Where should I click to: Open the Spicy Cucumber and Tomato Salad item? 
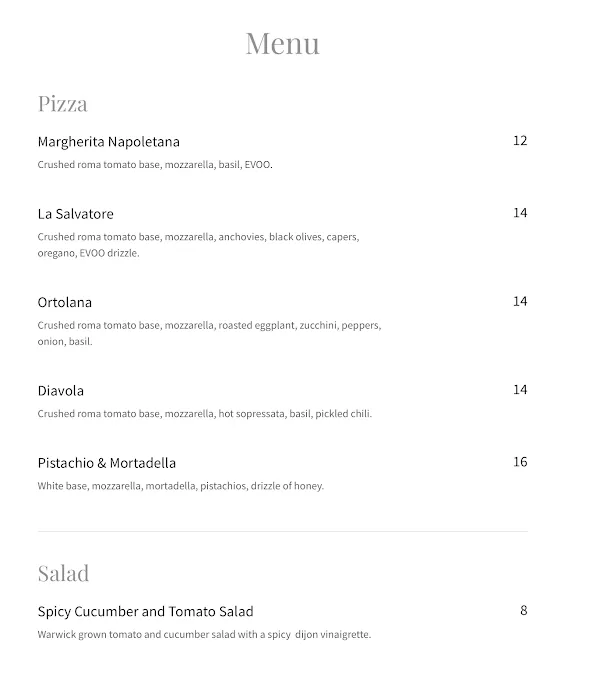(145, 611)
